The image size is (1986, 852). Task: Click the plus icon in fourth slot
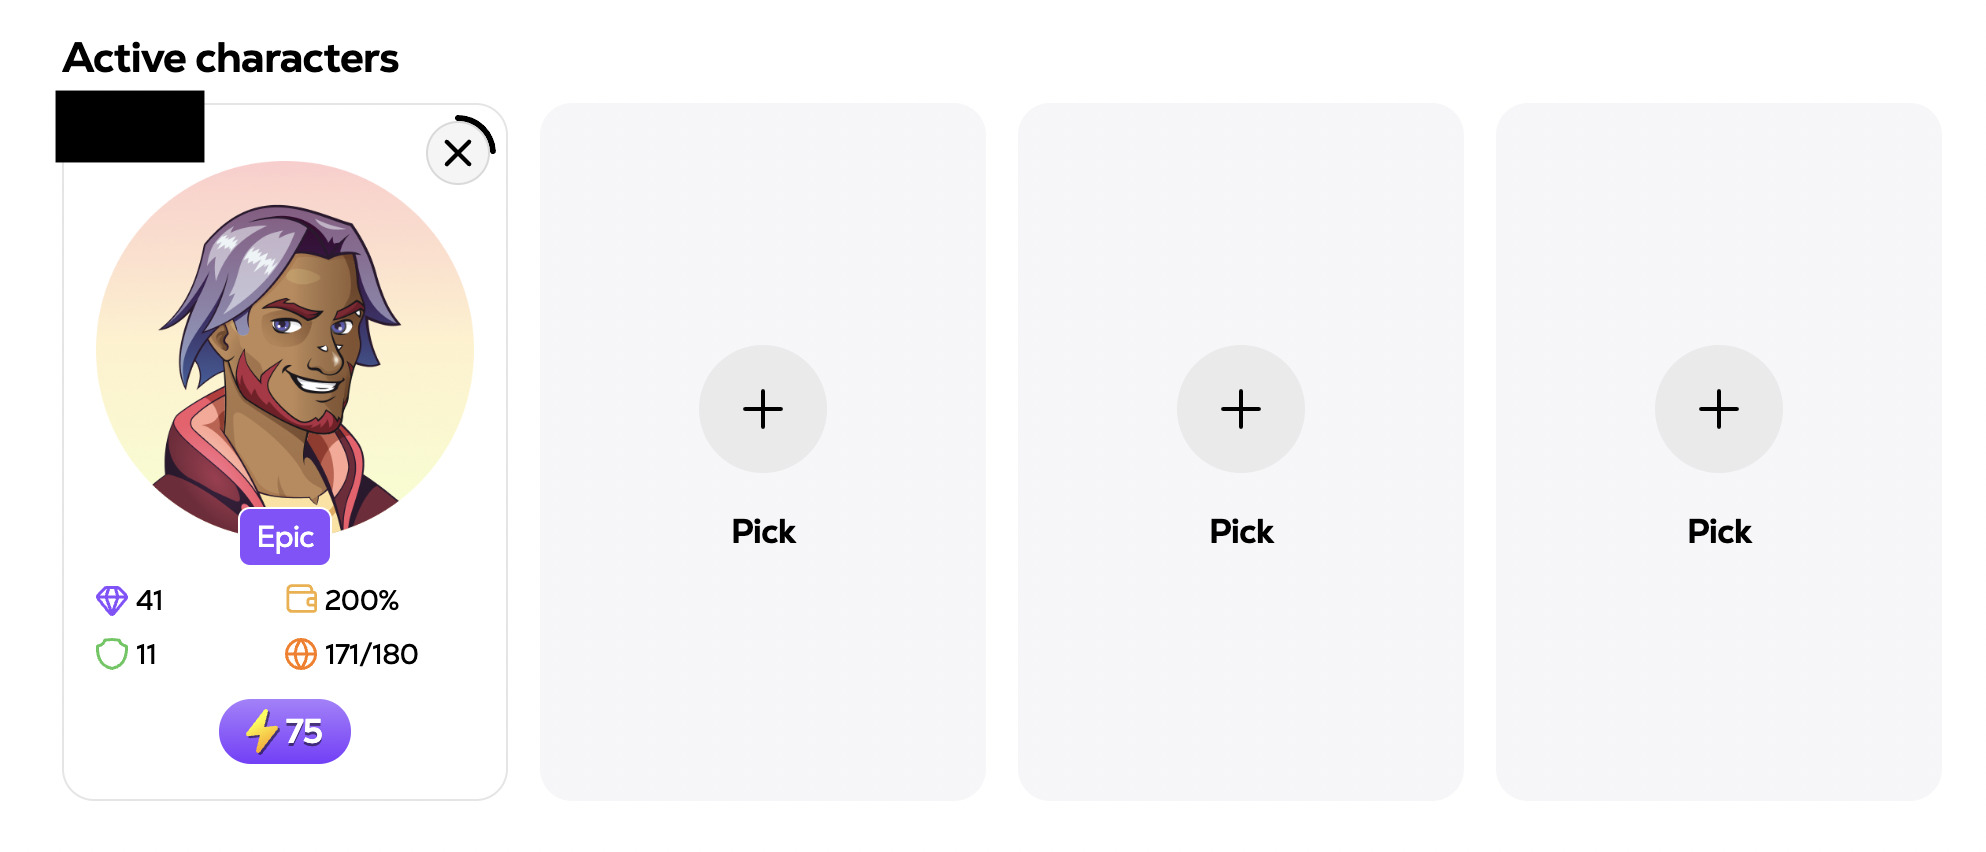pyautogui.click(x=1719, y=409)
